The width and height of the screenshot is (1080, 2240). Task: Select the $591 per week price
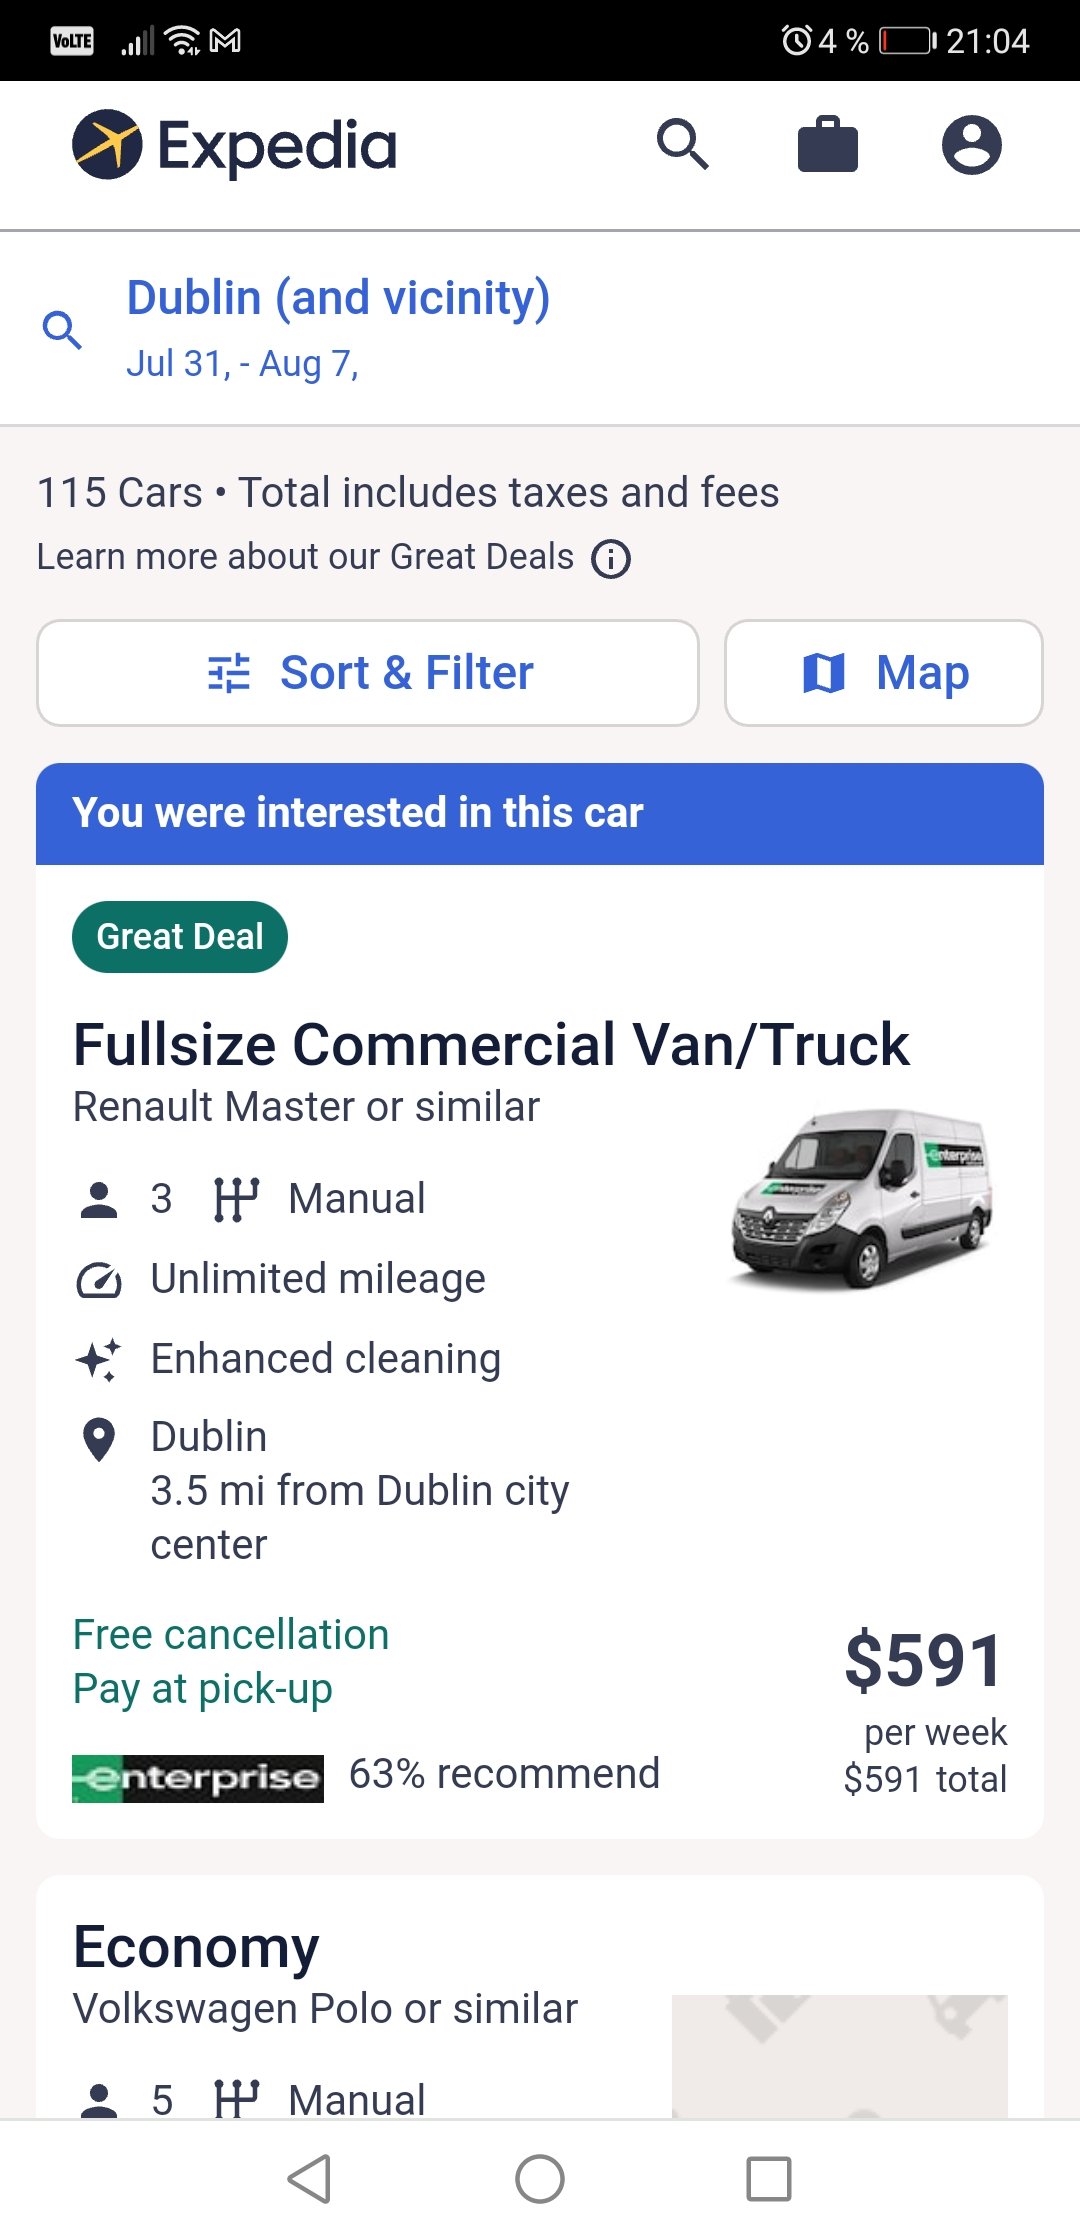[x=923, y=1662]
